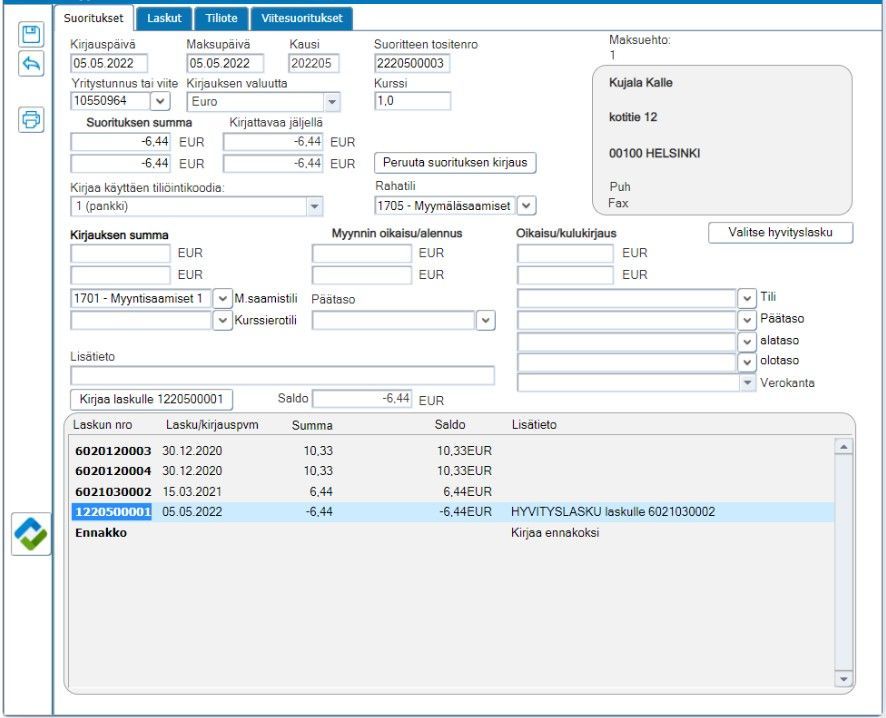Select invoice row 6021030002
886x718 pixels.
pyautogui.click(x=113, y=491)
